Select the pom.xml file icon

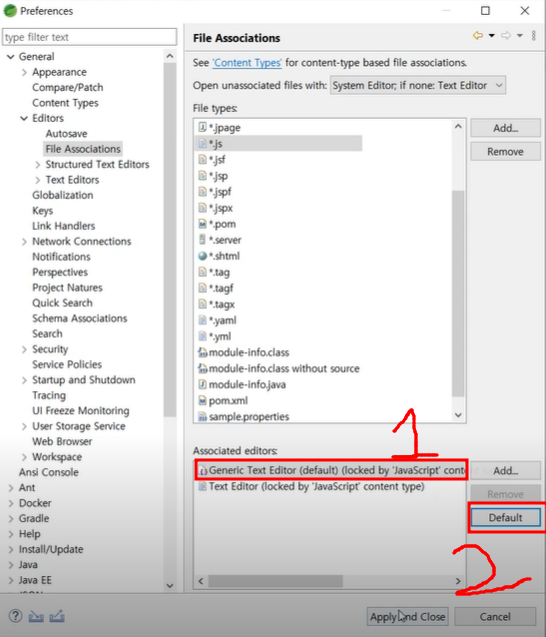[202, 401]
